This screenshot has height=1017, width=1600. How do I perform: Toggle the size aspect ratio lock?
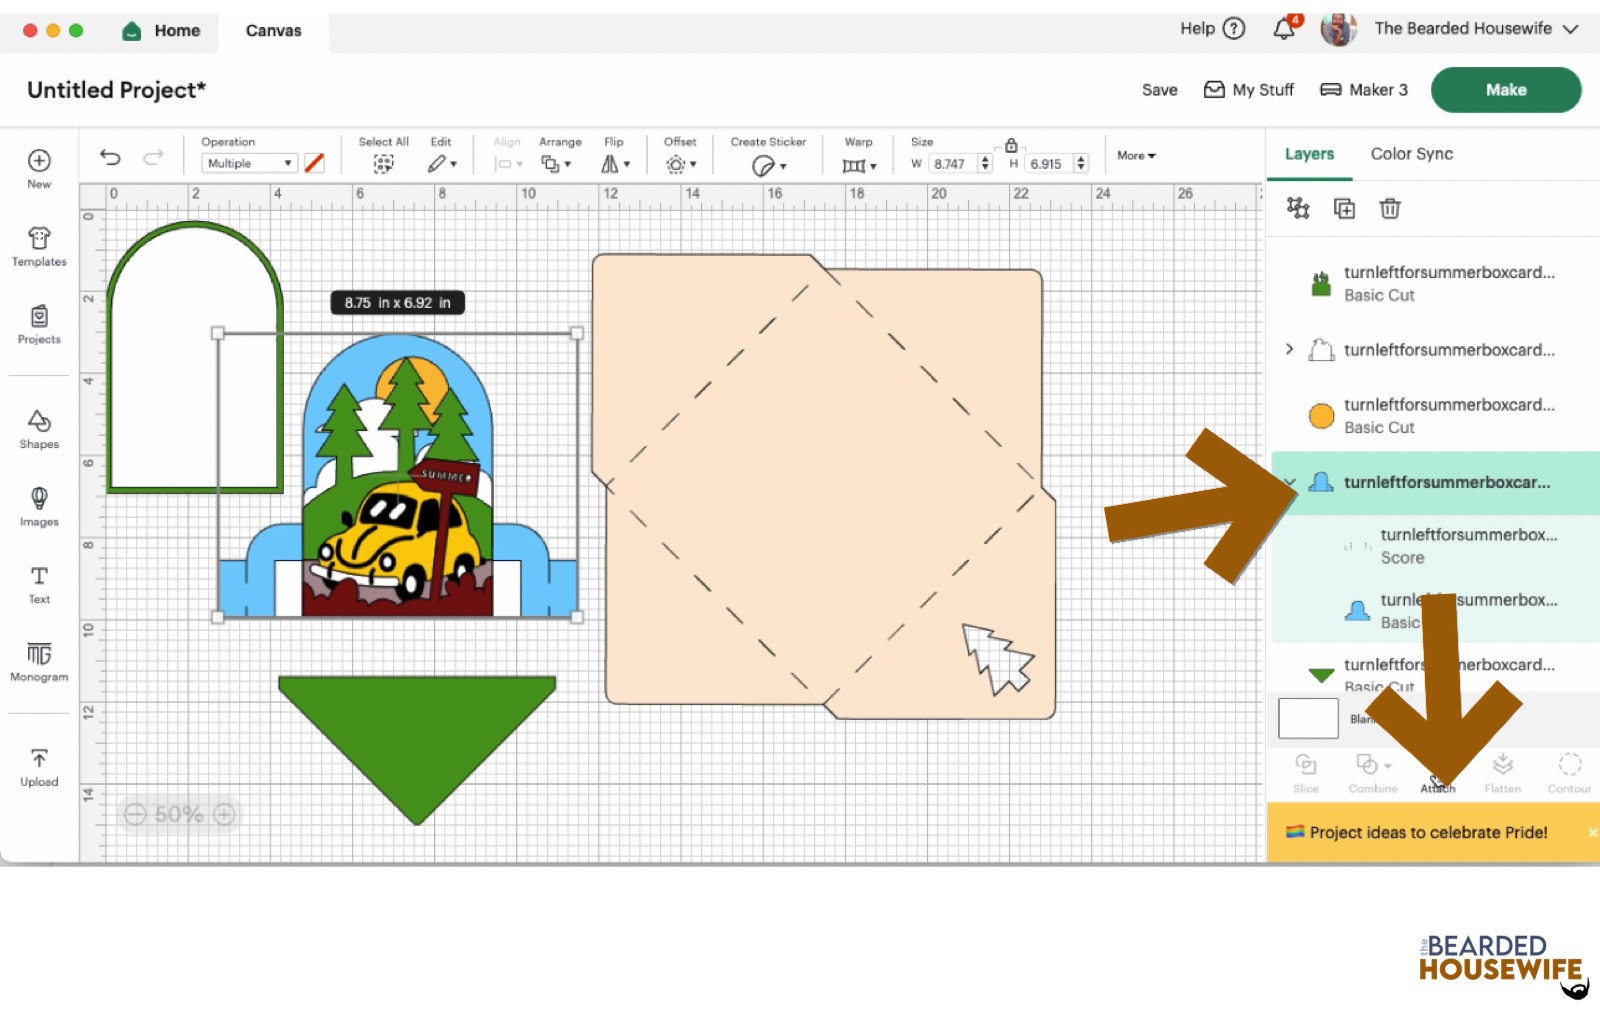click(1011, 145)
